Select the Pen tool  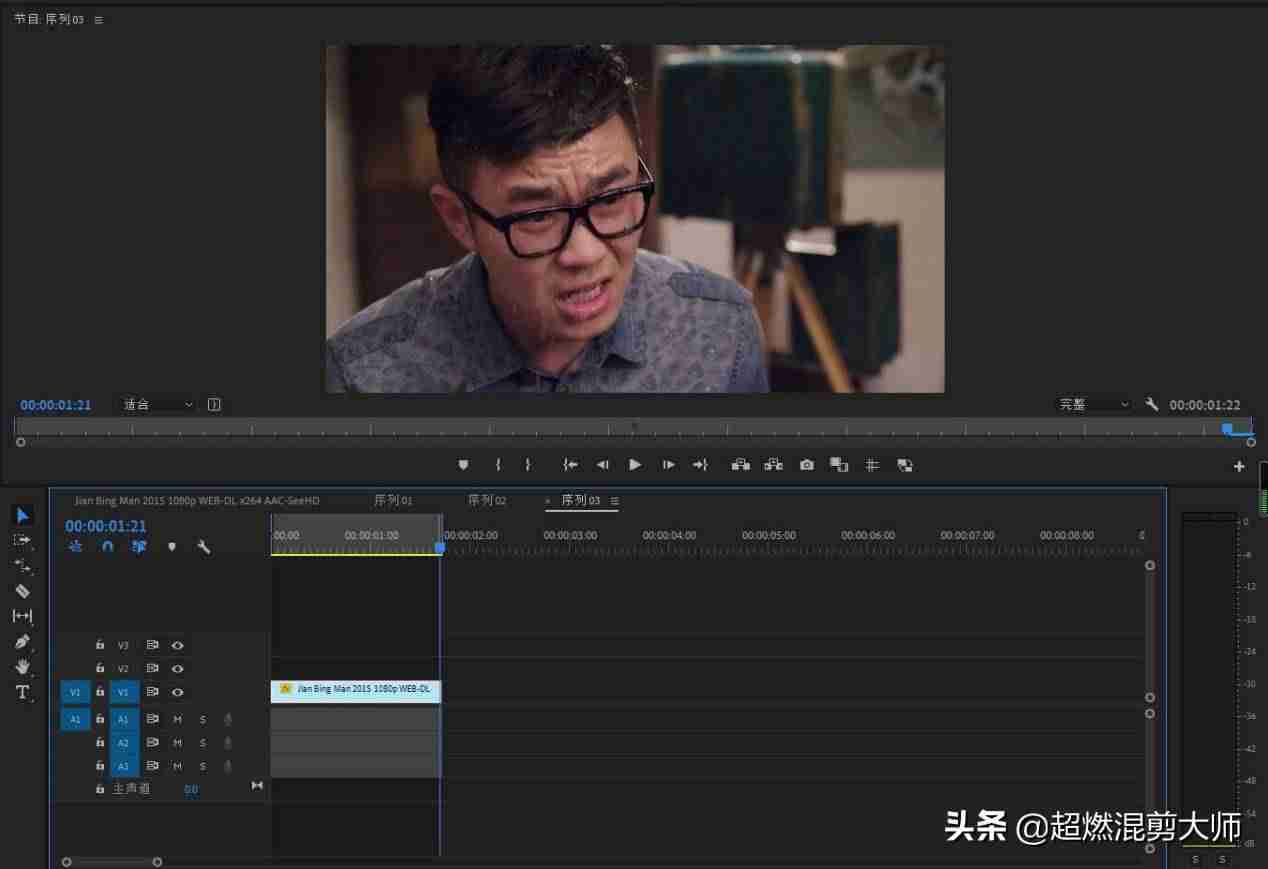click(x=22, y=642)
